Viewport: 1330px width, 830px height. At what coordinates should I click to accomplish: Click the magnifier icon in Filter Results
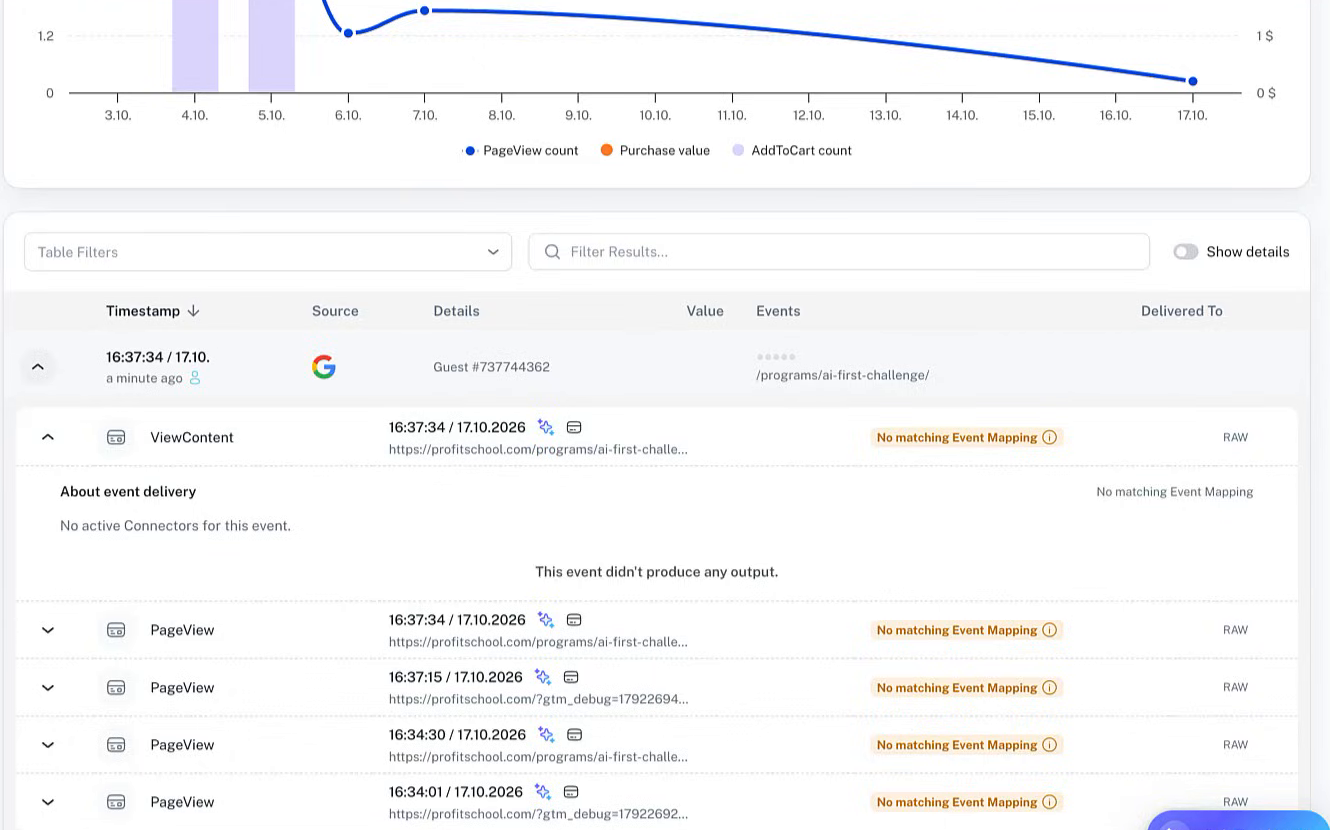pos(552,252)
